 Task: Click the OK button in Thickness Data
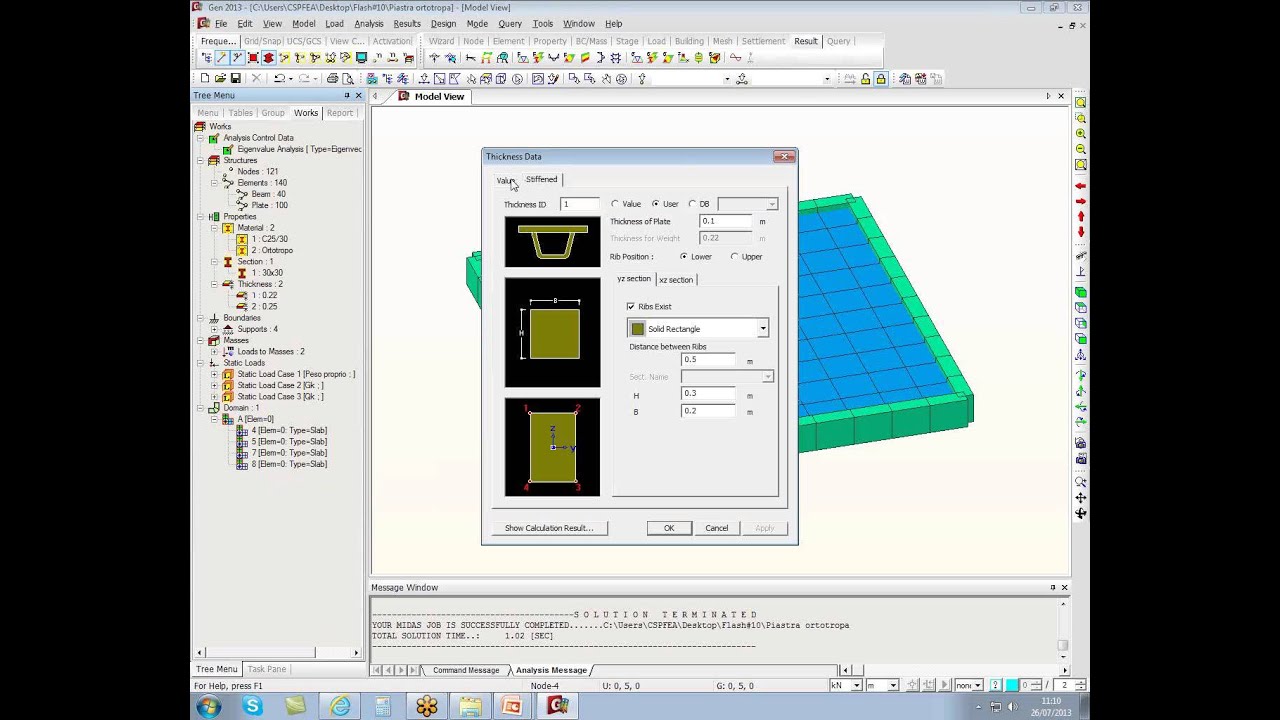point(669,528)
